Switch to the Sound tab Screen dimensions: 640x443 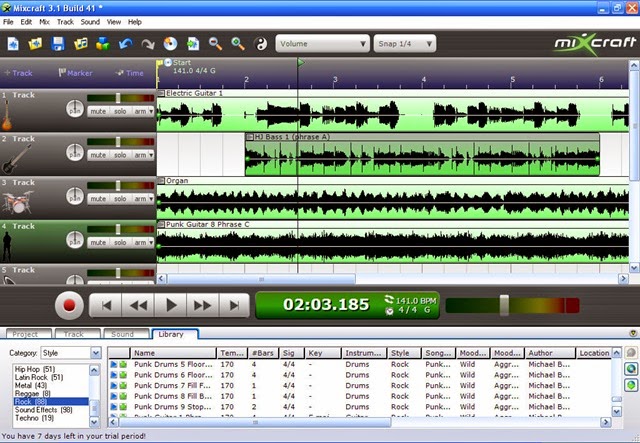click(126, 334)
